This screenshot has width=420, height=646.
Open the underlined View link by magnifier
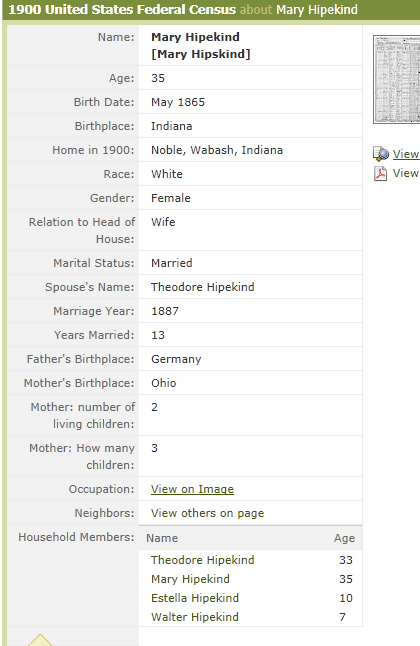pyautogui.click(x=406, y=154)
